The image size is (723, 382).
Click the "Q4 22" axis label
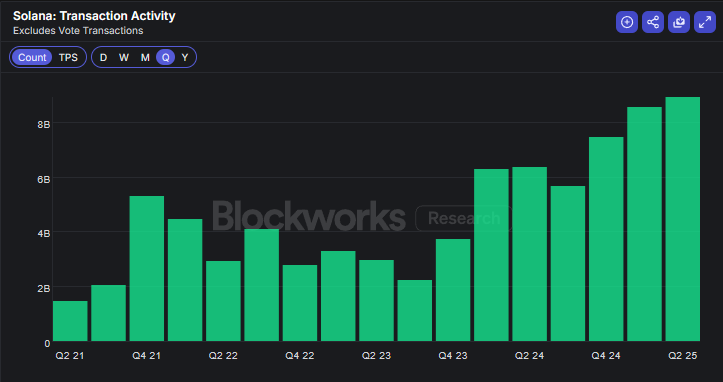300,356
